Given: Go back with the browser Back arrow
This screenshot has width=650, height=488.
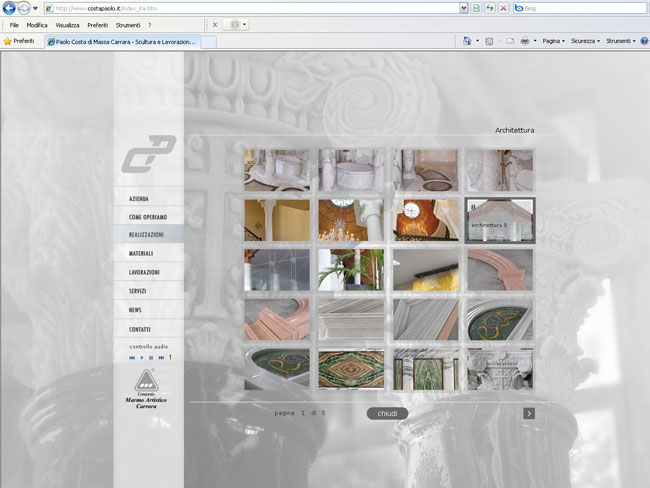Looking at the screenshot, I should [x=9, y=8].
